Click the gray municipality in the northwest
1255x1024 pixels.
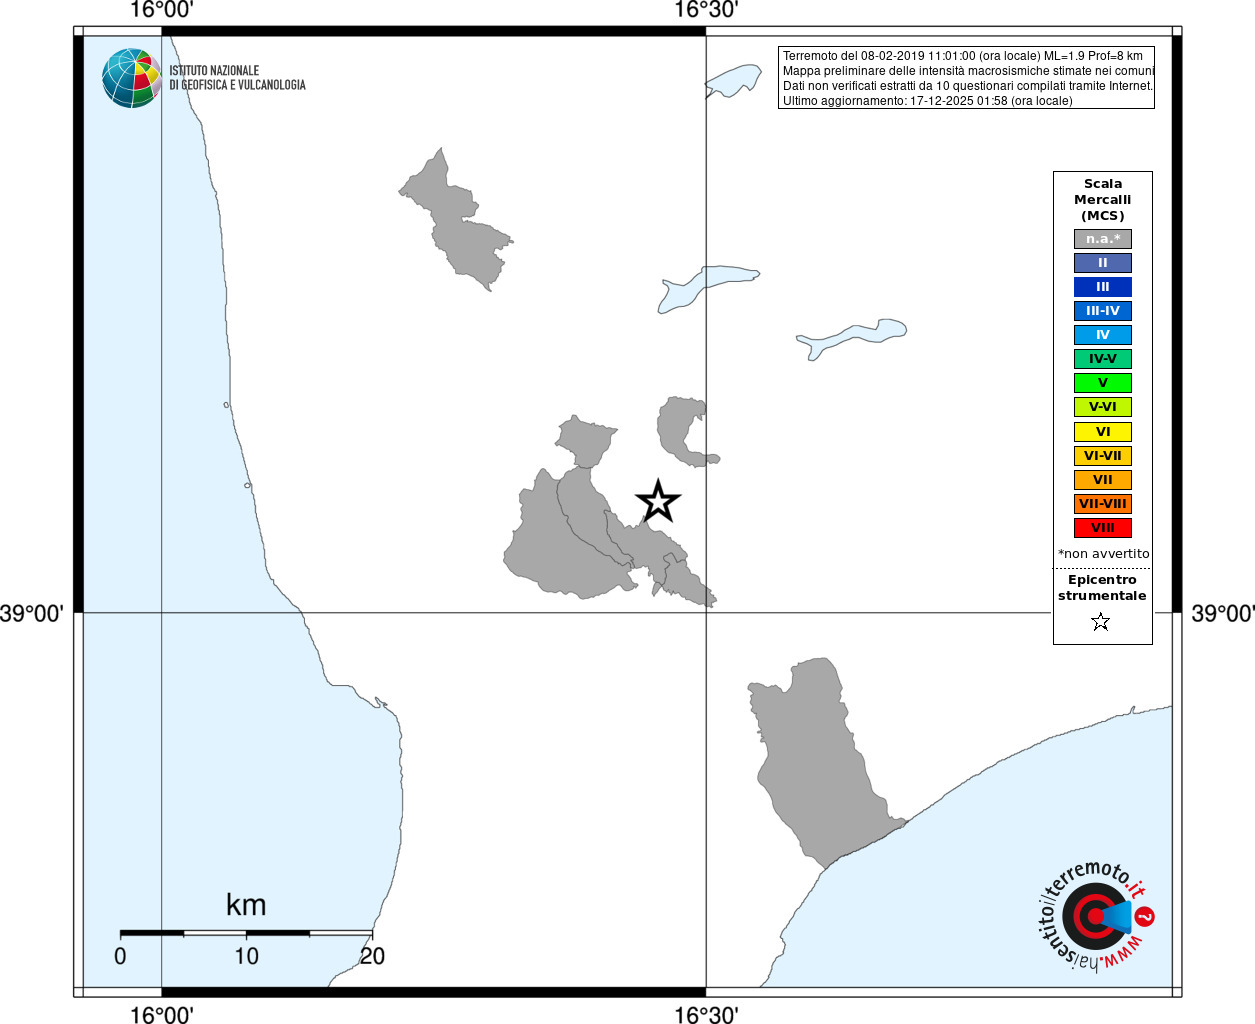(x=455, y=220)
